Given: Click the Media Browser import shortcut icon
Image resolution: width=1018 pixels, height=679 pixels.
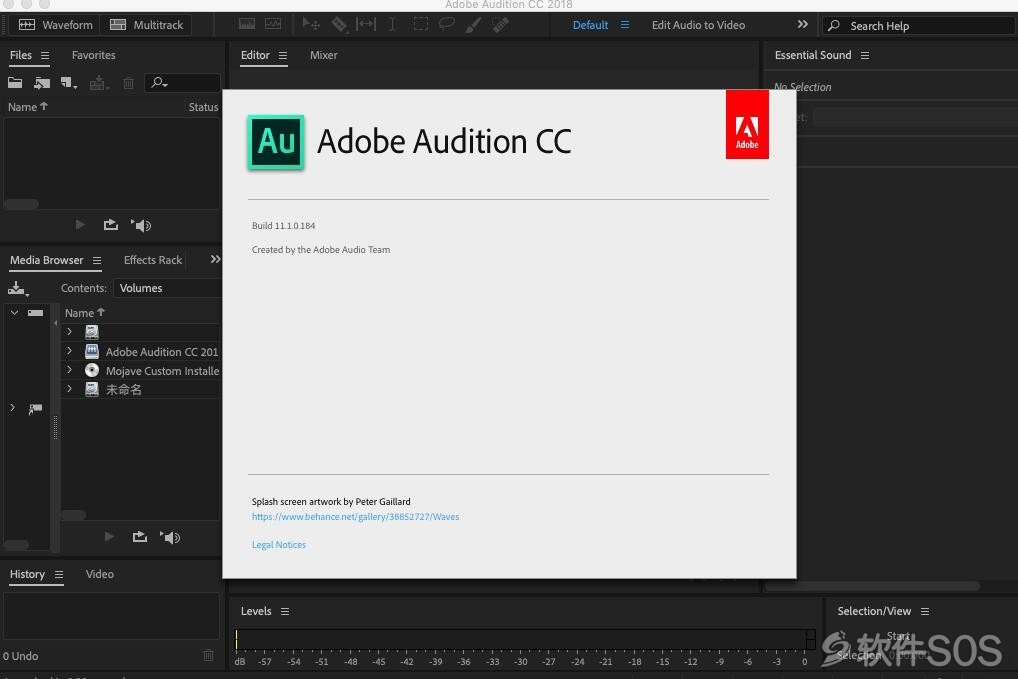Looking at the screenshot, I should click(x=18, y=288).
